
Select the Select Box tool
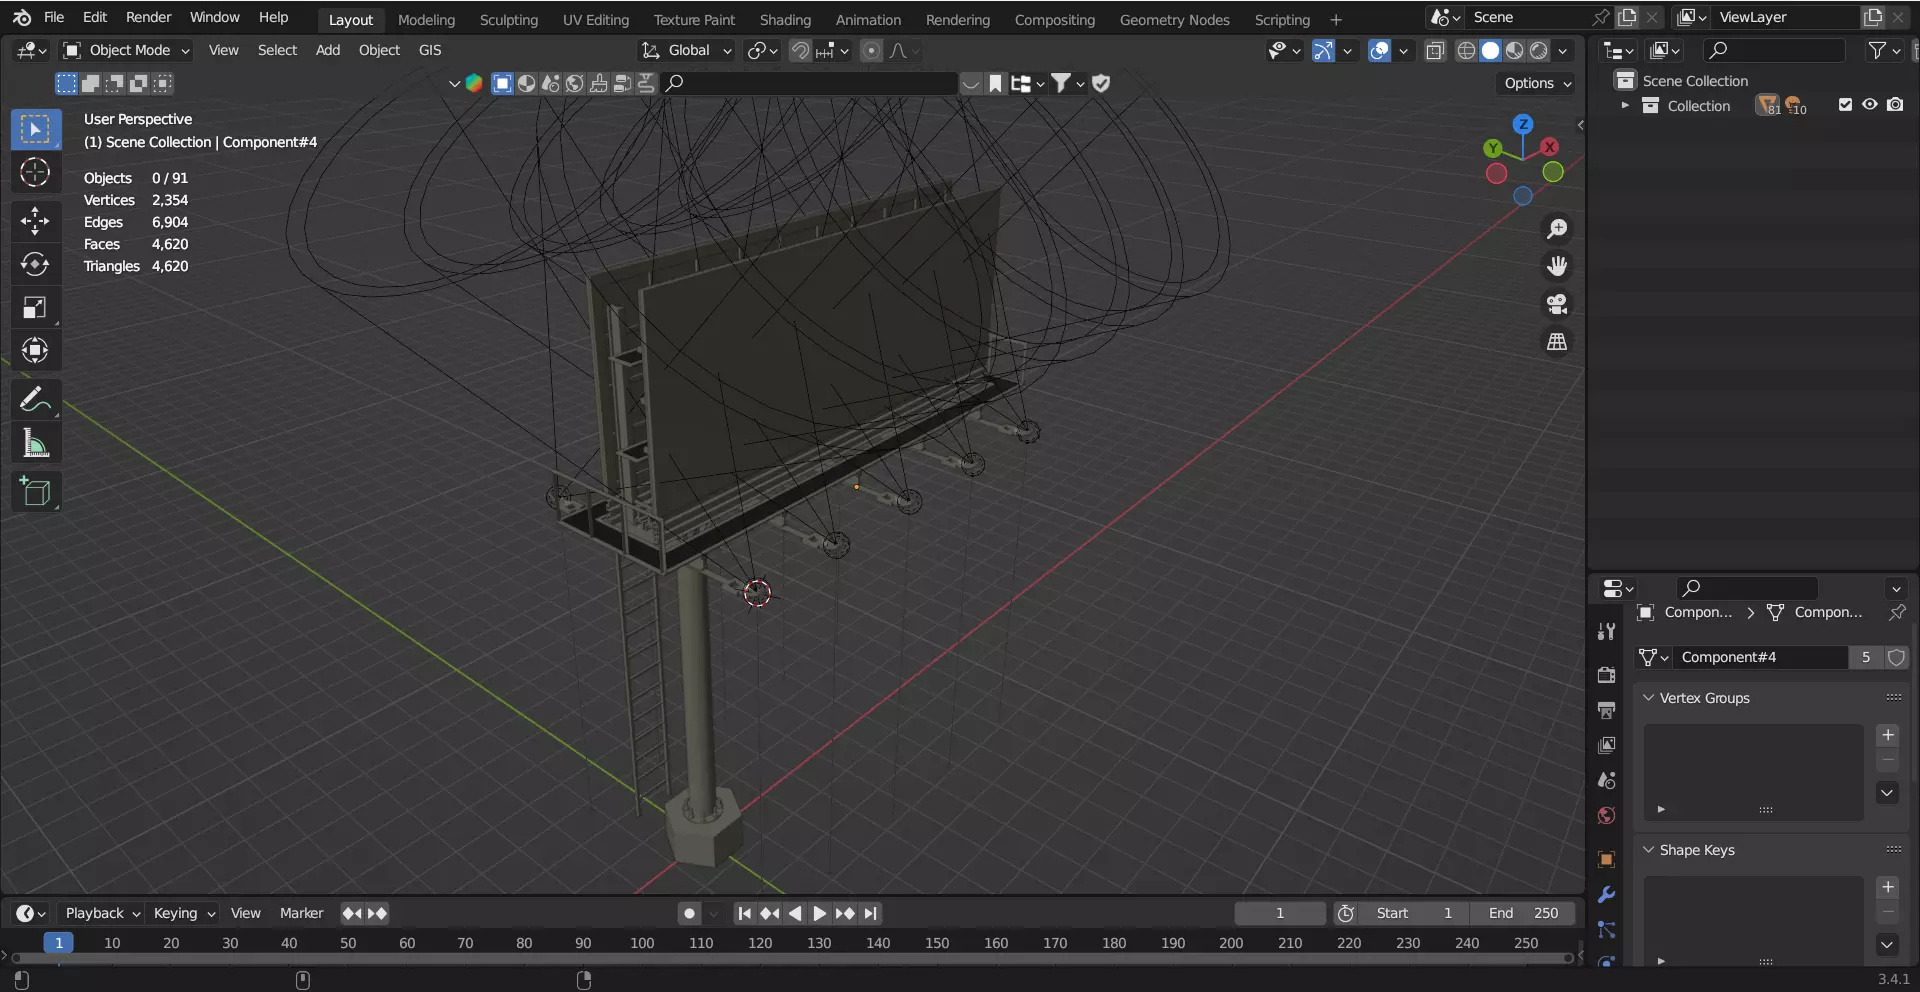pos(35,129)
